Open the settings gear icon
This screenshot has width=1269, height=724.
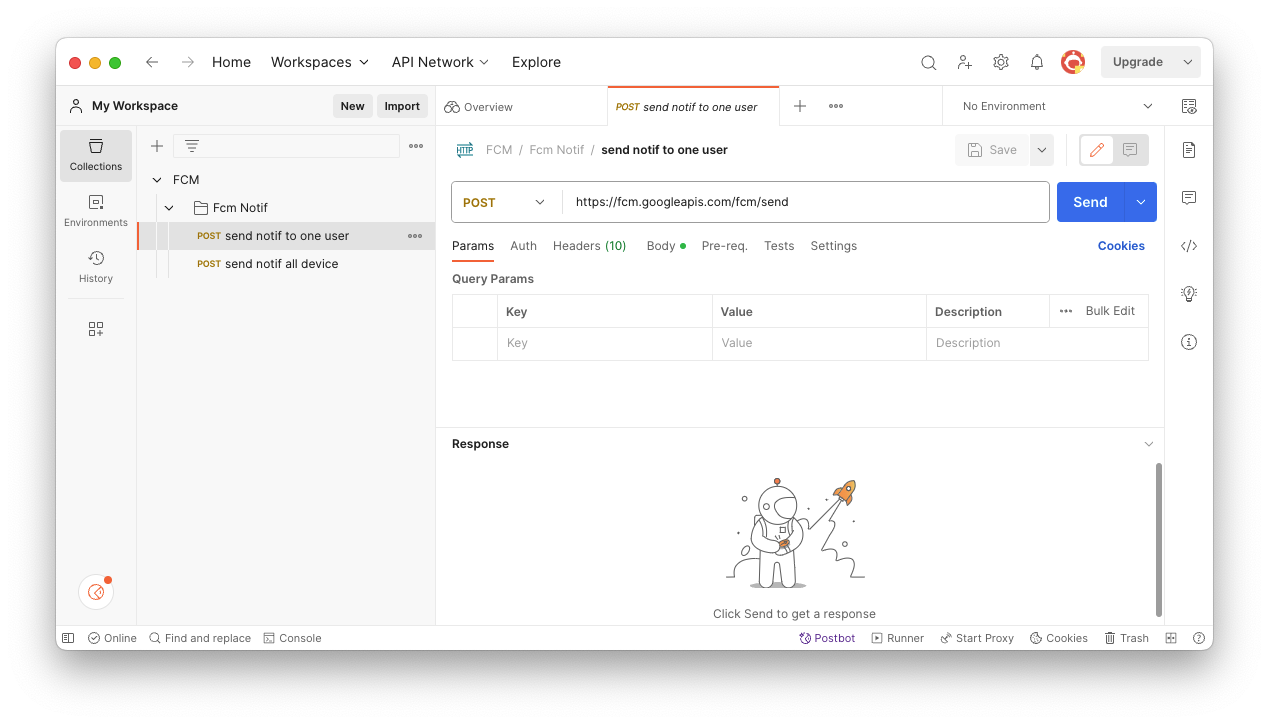[1001, 62]
